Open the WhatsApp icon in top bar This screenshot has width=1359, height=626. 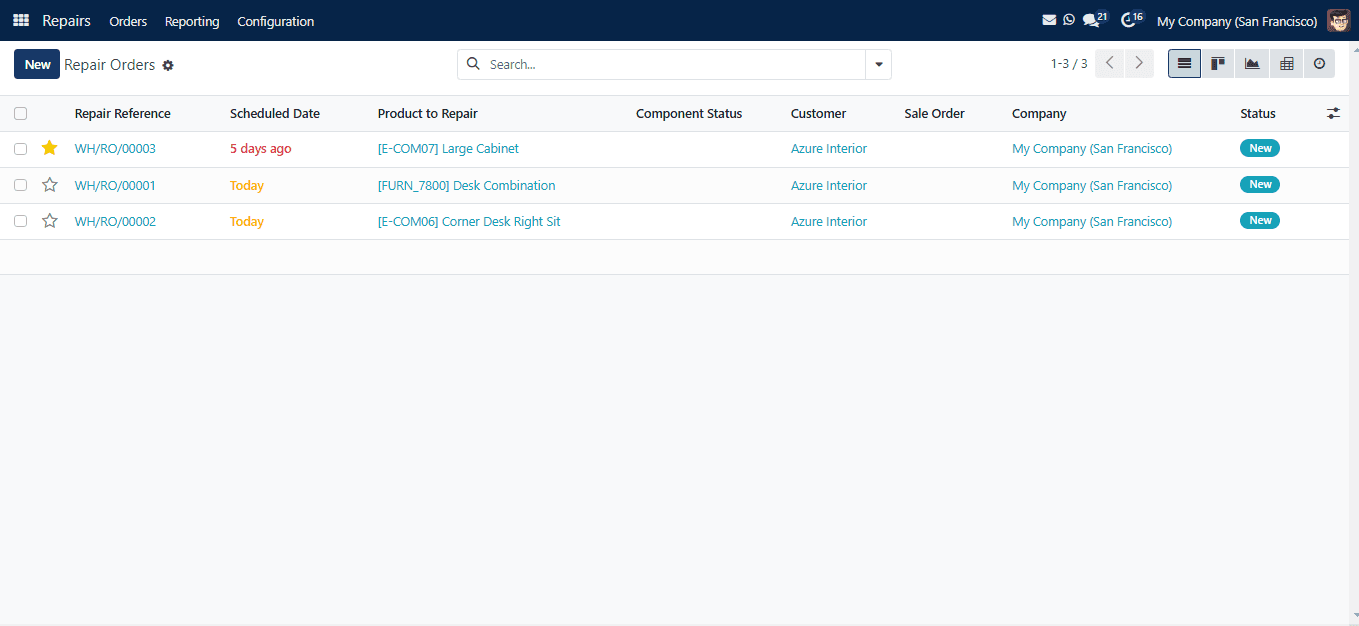pos(1069,20)
